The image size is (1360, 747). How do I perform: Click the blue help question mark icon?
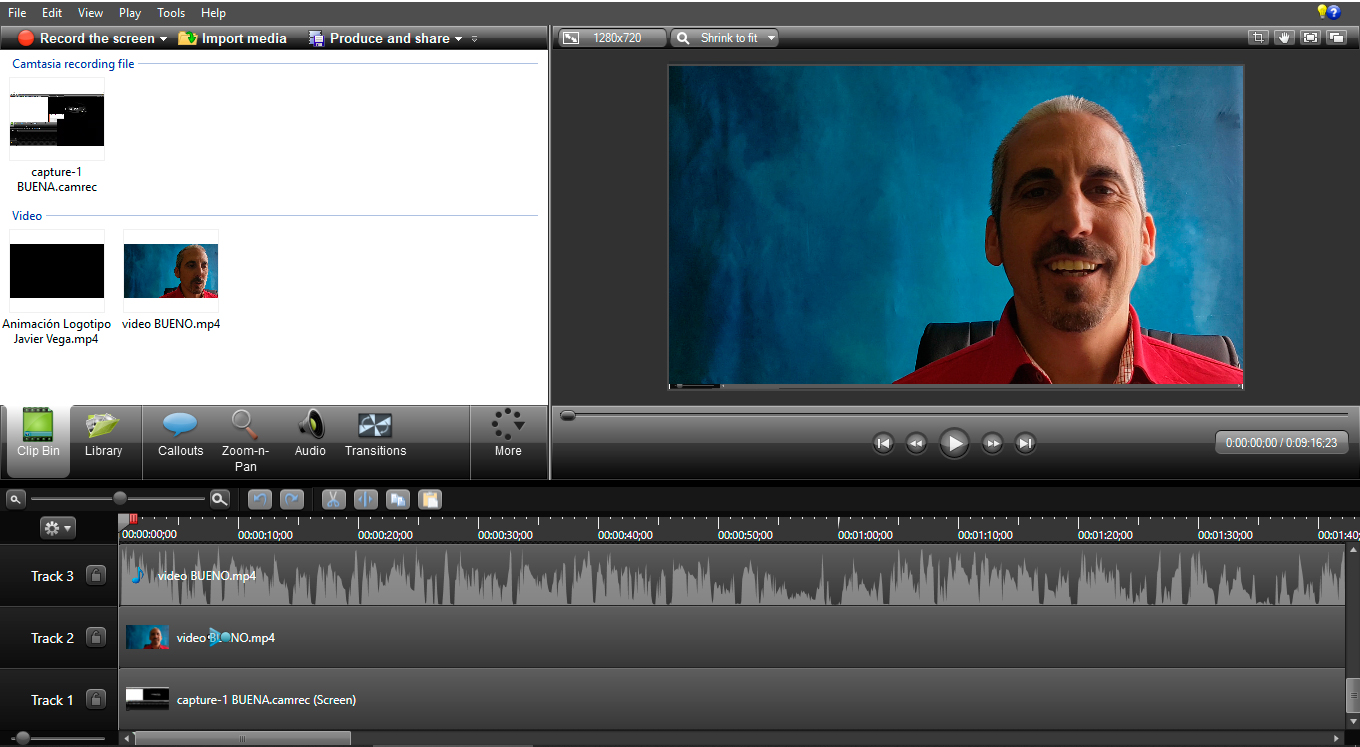pyautogui.click(x=1334, y=13)
